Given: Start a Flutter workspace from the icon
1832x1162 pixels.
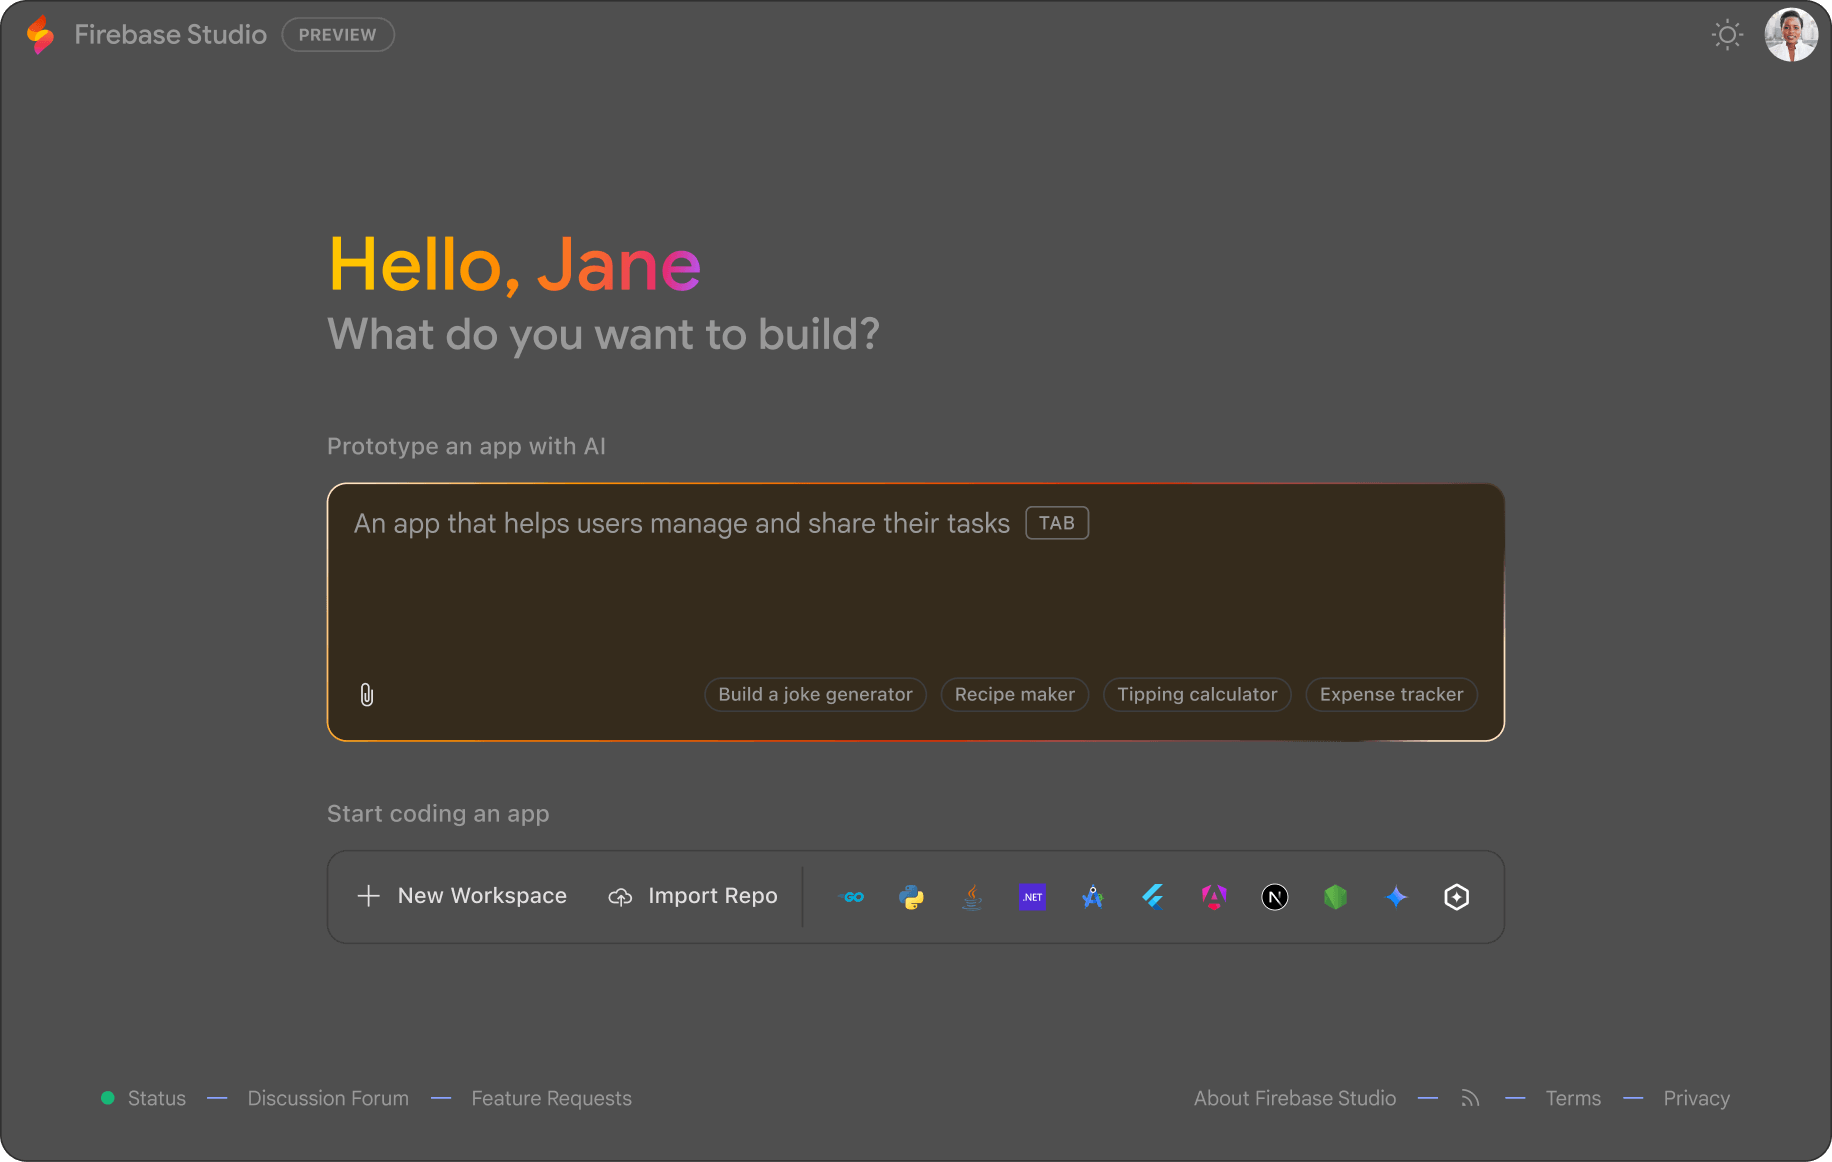Looking at the screenshot, I should [x=1153, y=897].
